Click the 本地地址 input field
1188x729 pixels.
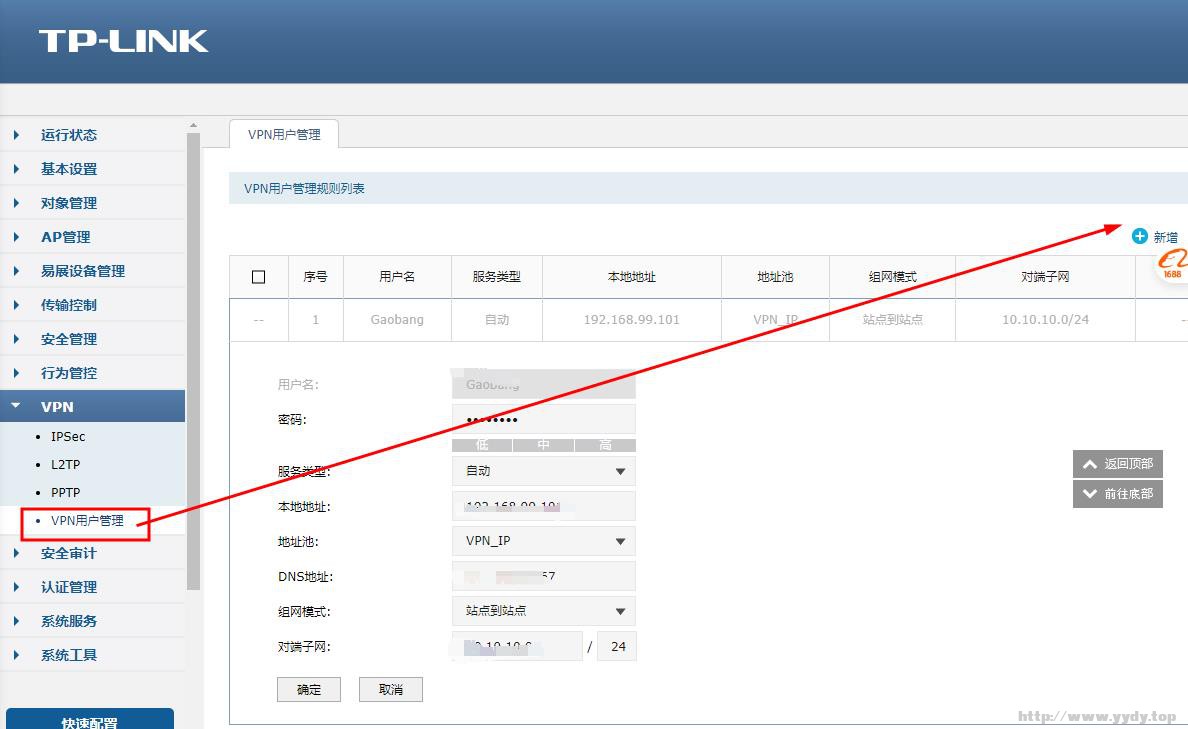[543, 506]
